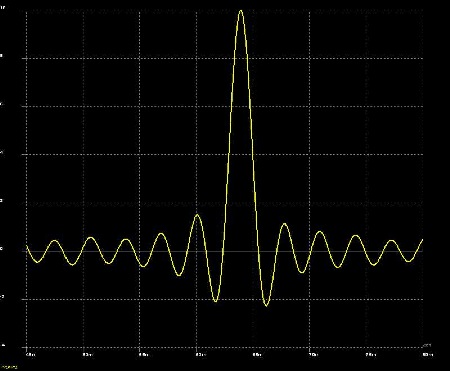Click the fifth x-axis tick label from left

click(257, 354)
